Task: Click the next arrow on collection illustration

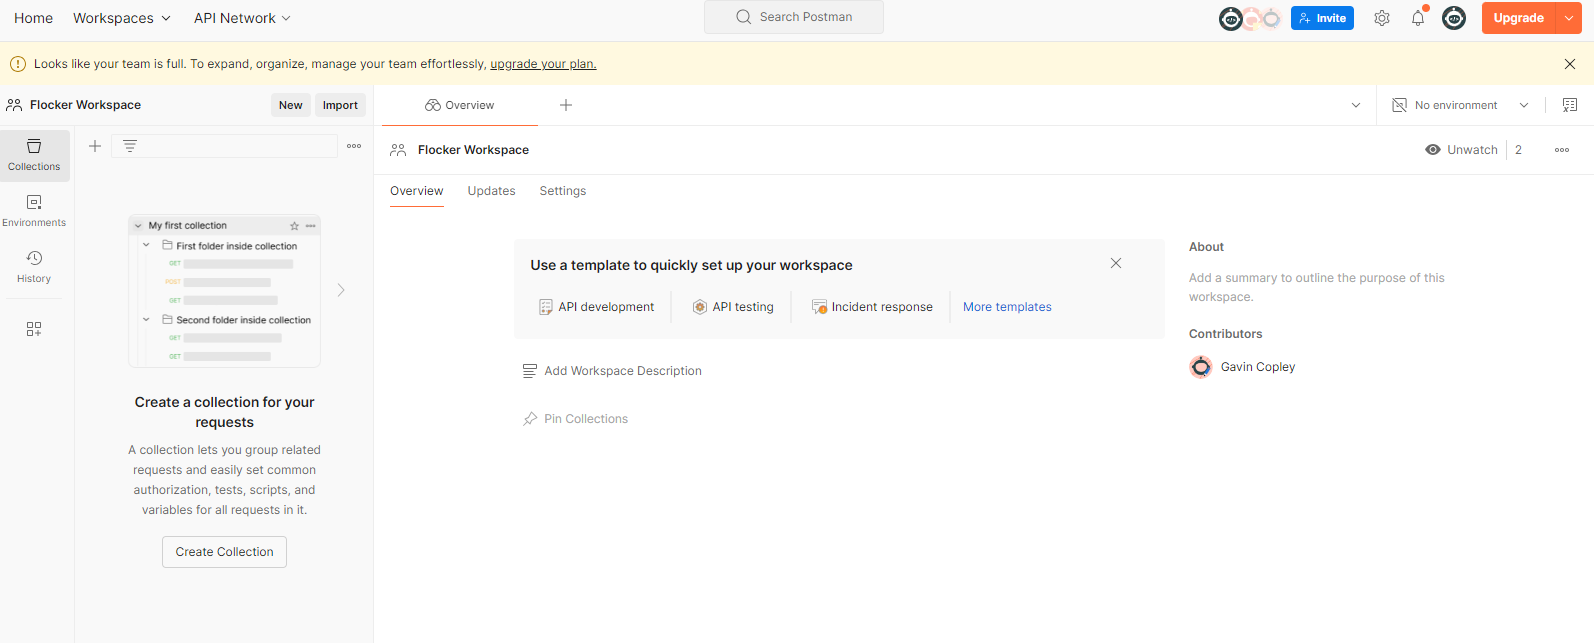Action: pyautogui.click(x=341, y=290)
